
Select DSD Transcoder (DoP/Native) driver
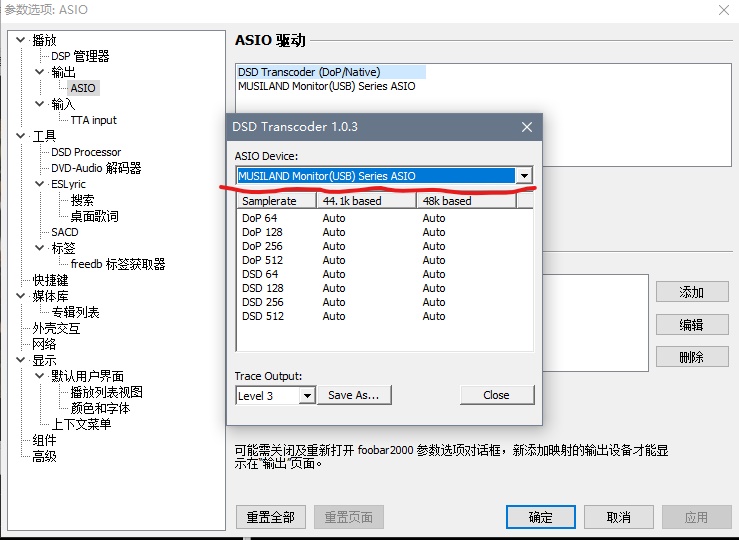point(309,72)
